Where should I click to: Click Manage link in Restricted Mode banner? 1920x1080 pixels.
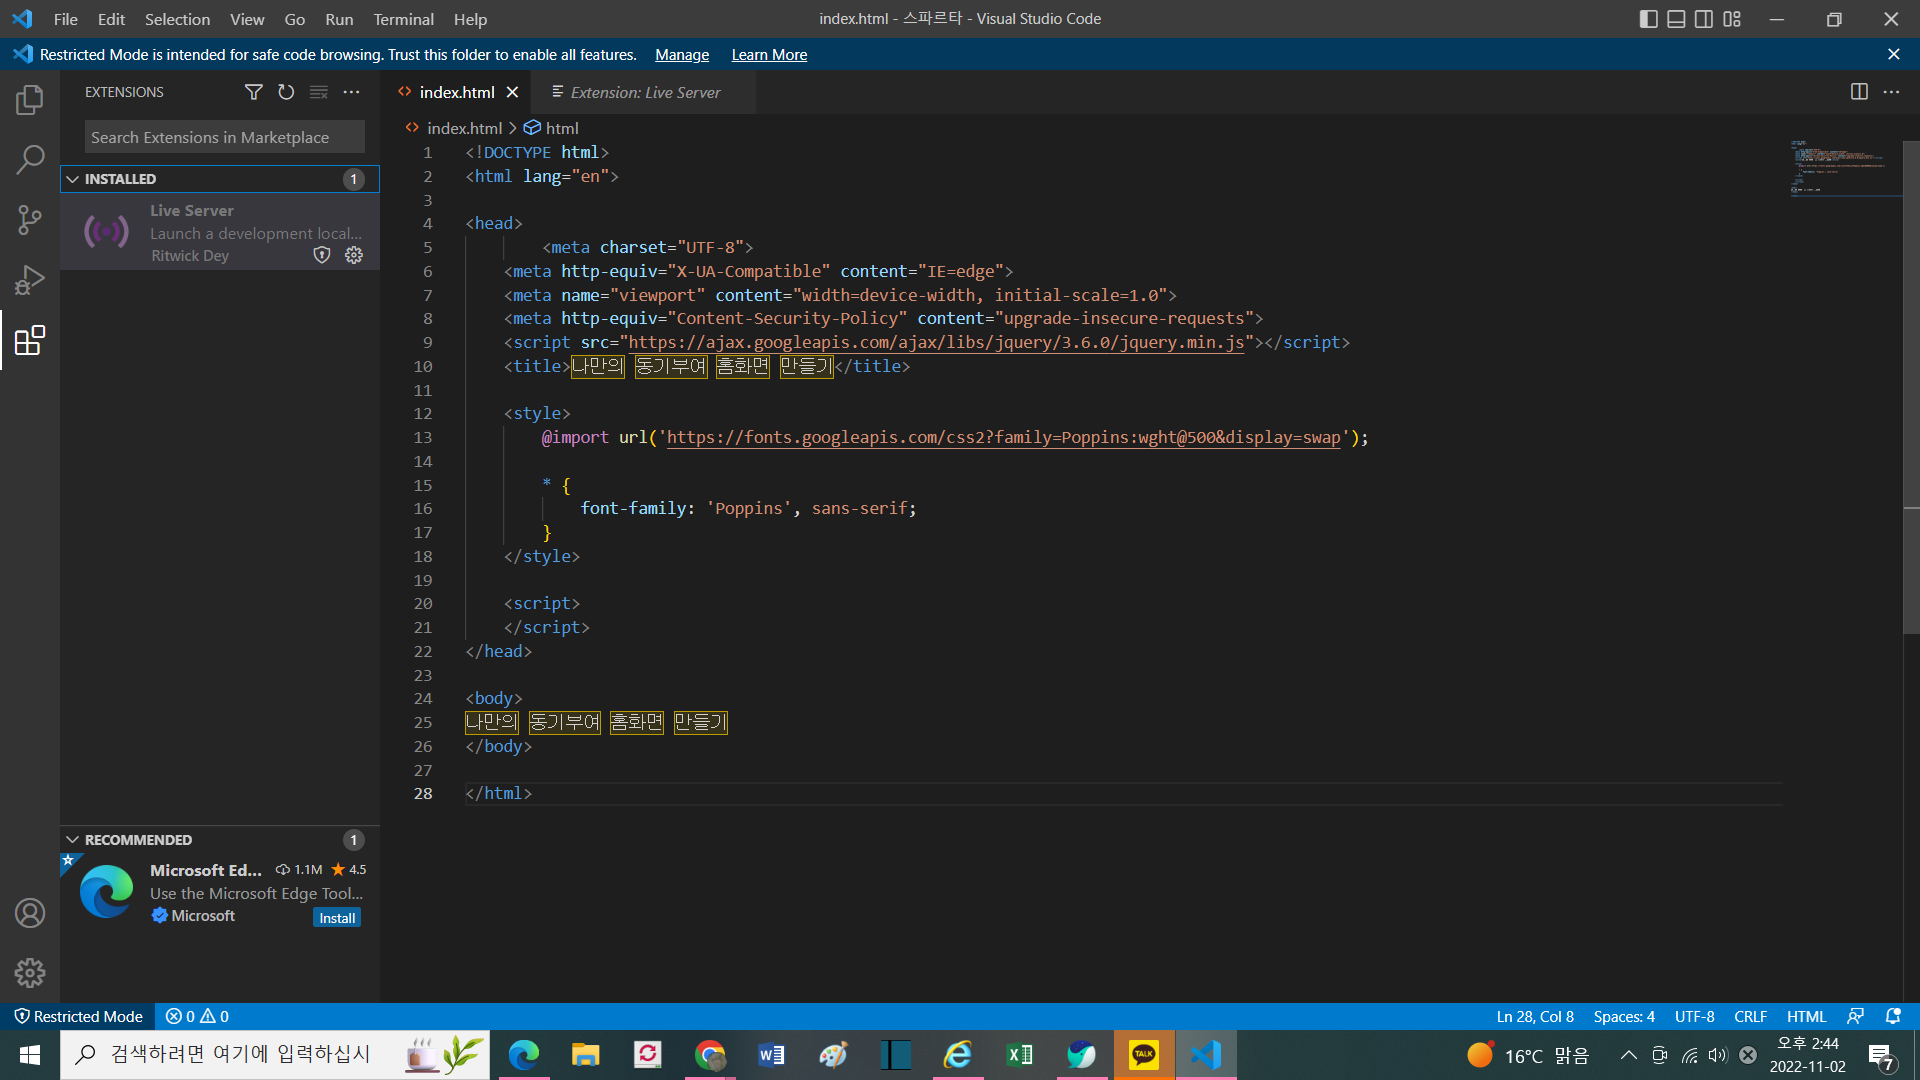pyautogui.click(x=682, y=55)
